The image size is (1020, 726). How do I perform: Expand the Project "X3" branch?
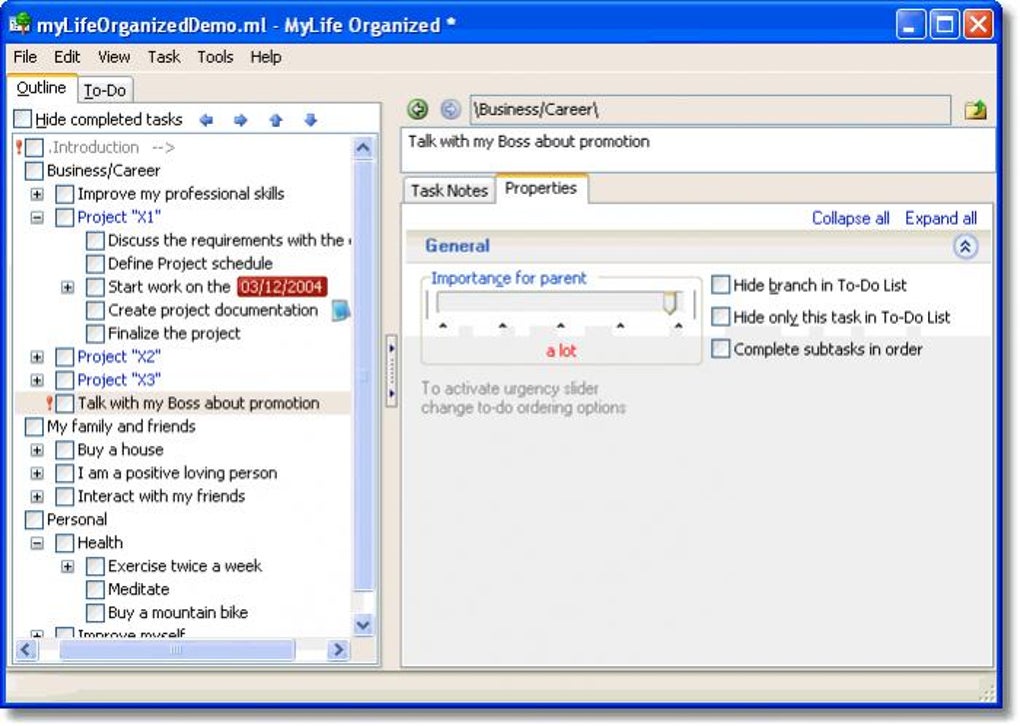point(37,381)
